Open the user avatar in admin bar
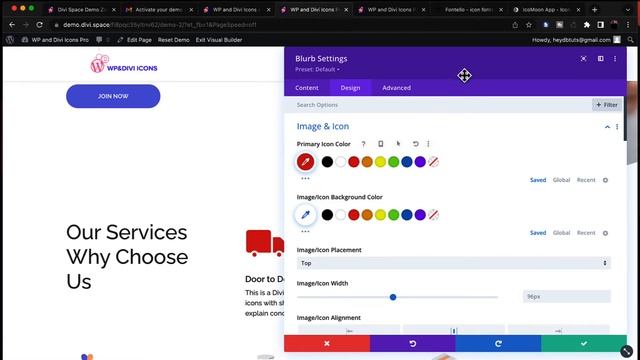 [x=617, y=40]
